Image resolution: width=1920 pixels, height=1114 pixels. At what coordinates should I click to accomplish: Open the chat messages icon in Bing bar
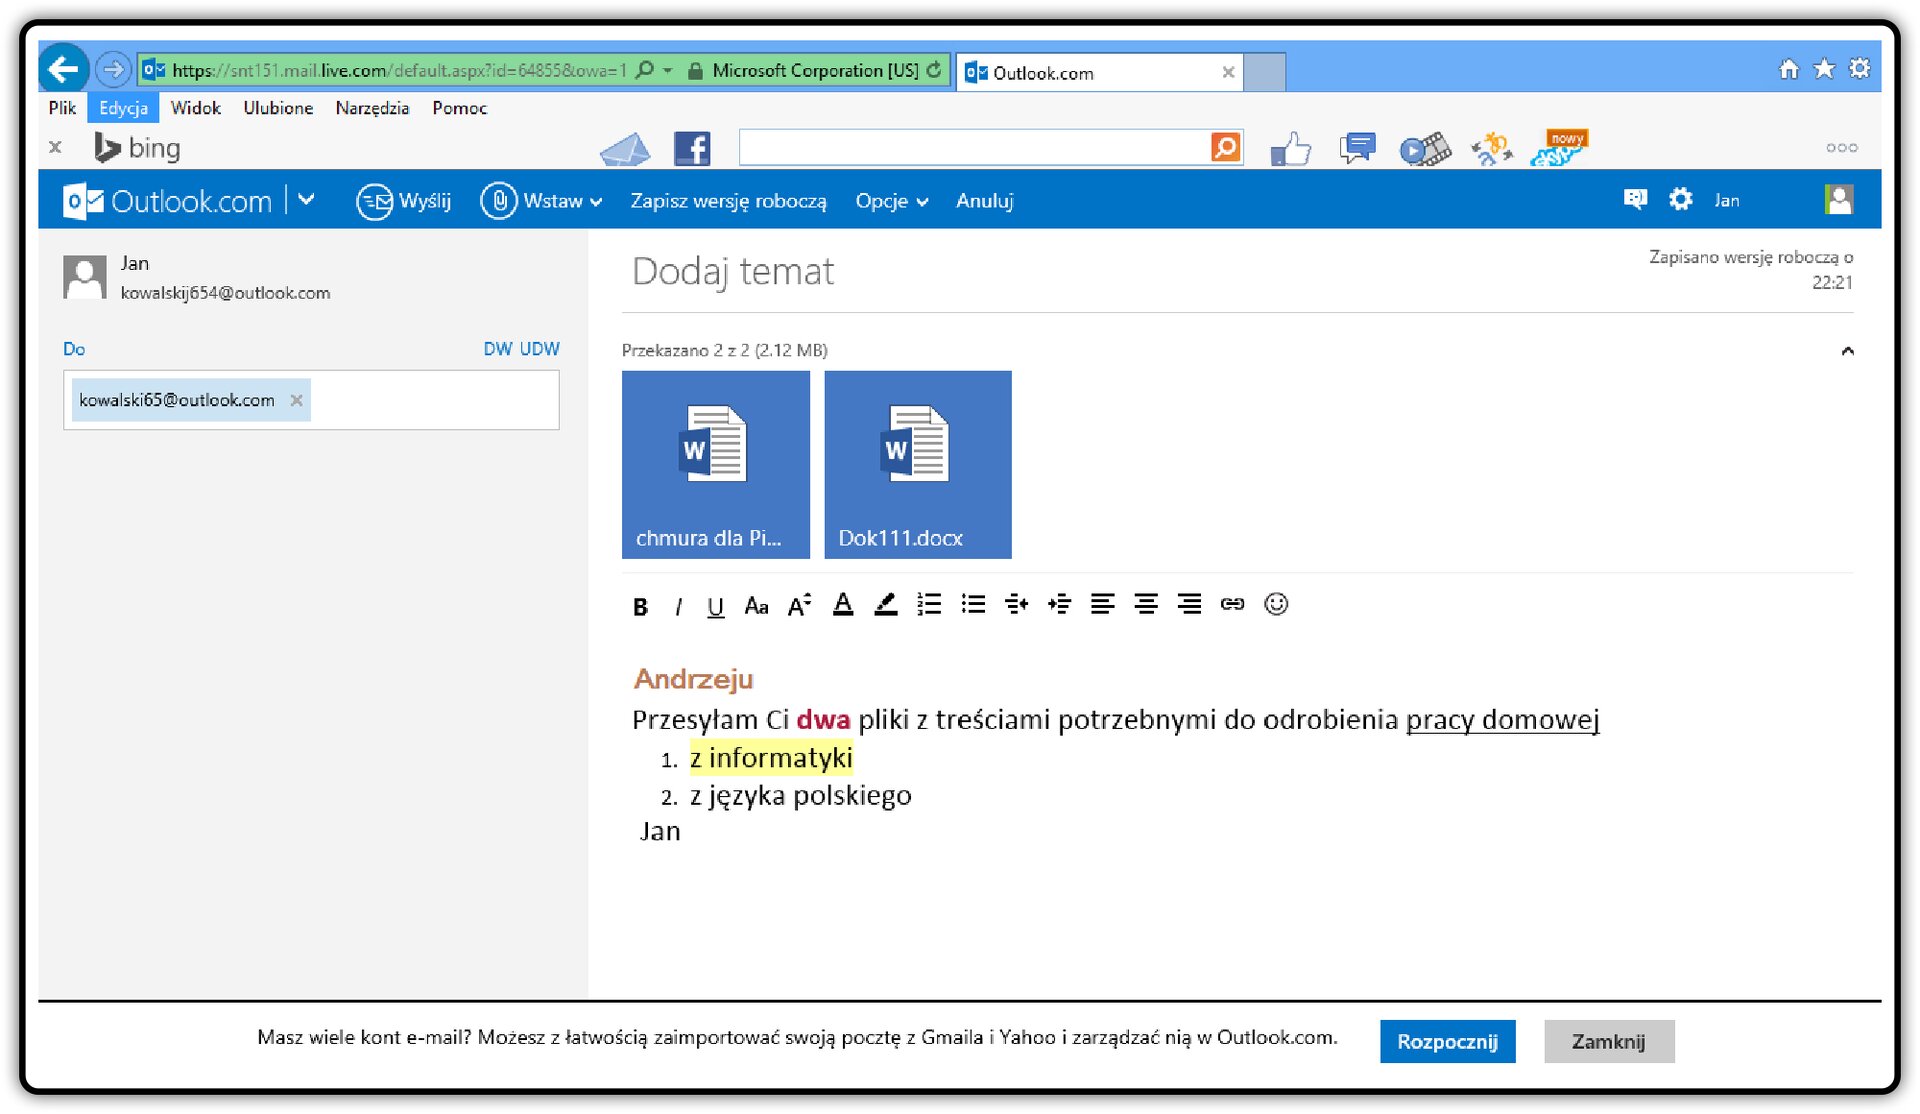point(1357,149)
